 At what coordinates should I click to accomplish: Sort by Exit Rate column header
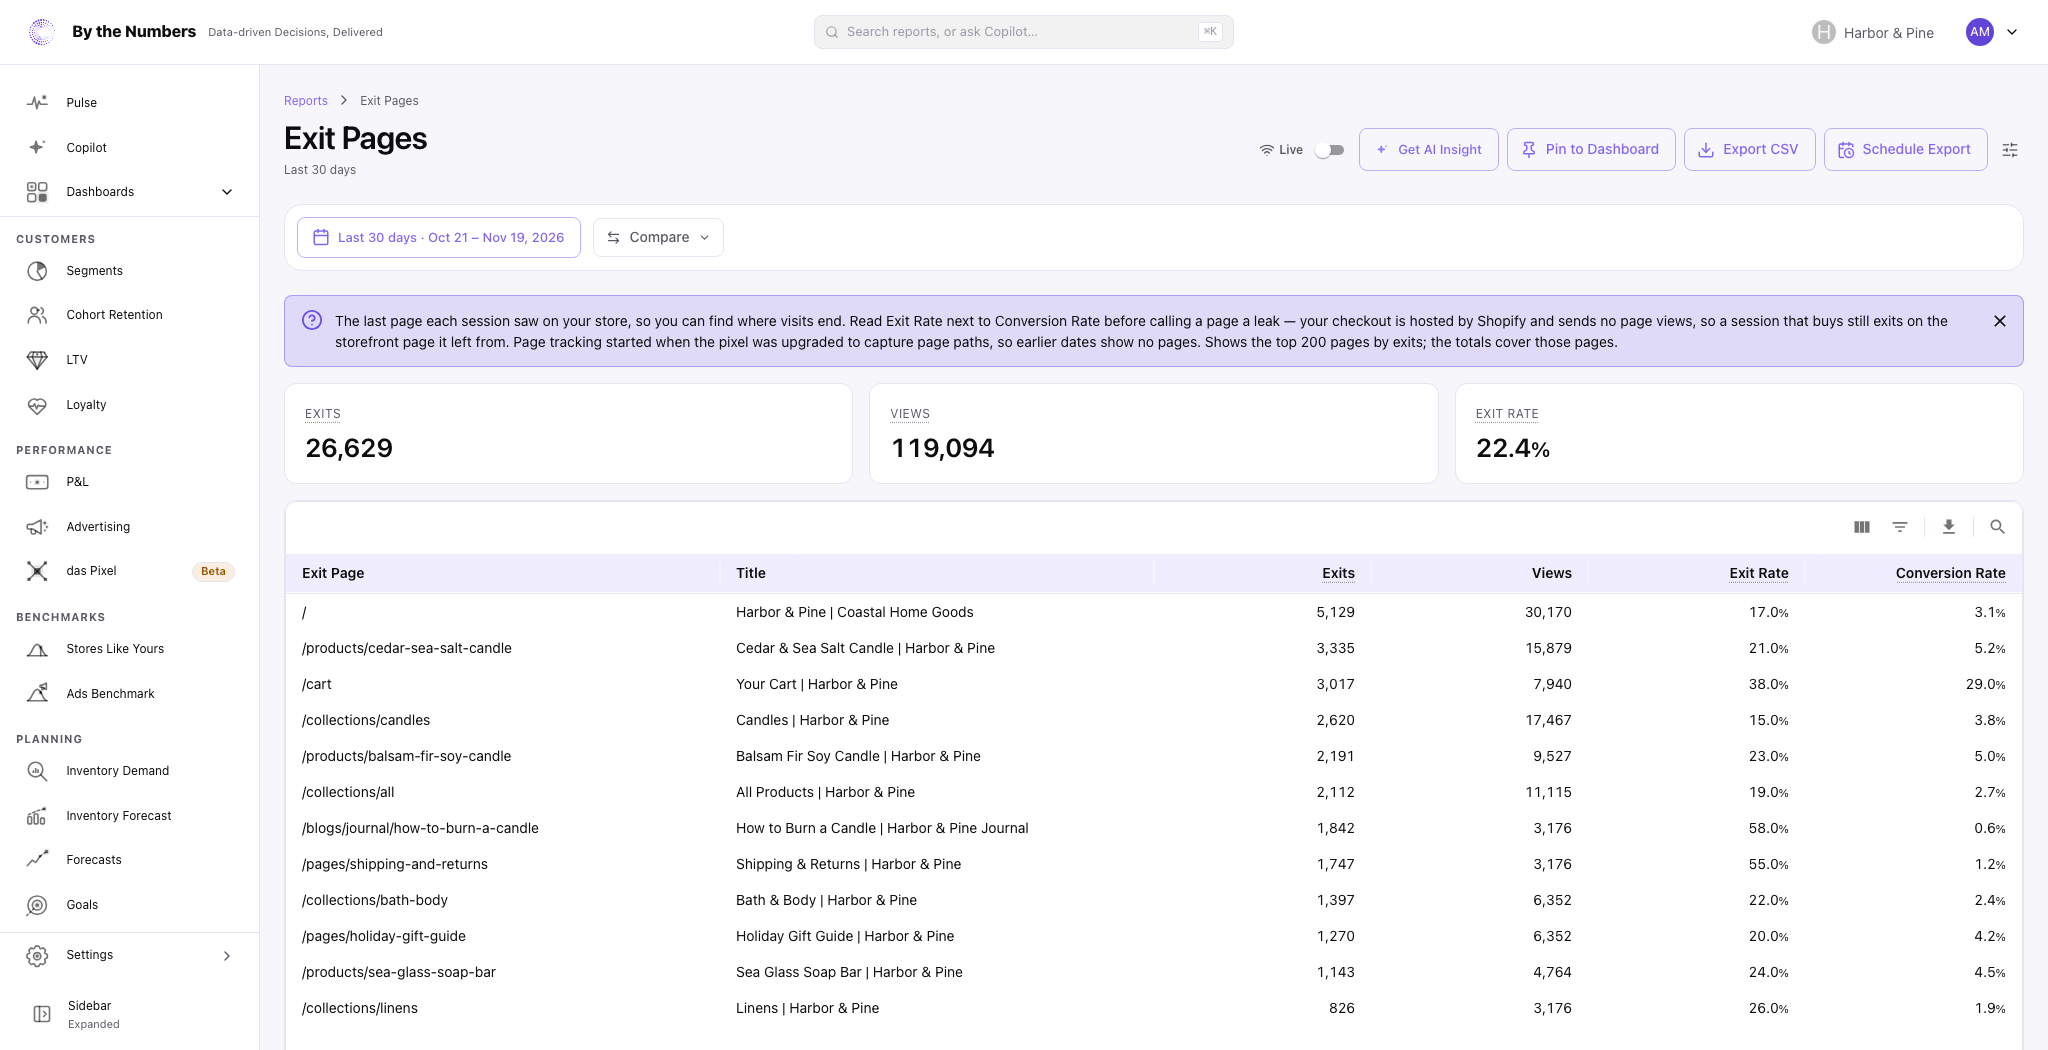tap(1759, 573)
